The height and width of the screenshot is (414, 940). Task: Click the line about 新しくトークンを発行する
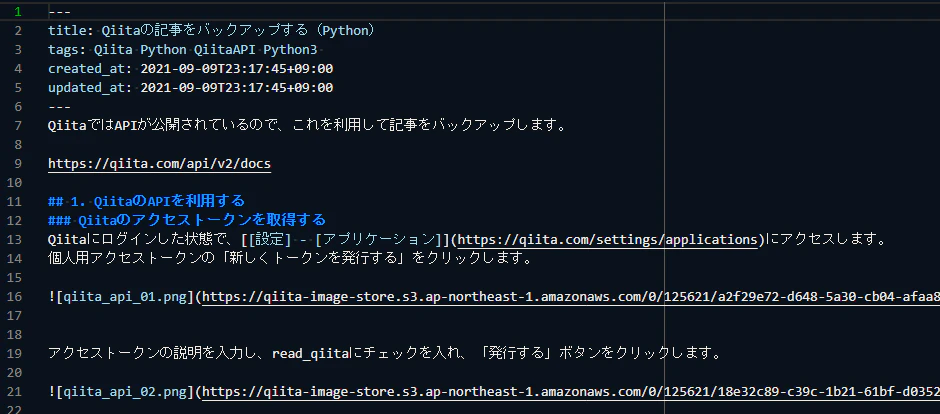(x=290, y=259)
